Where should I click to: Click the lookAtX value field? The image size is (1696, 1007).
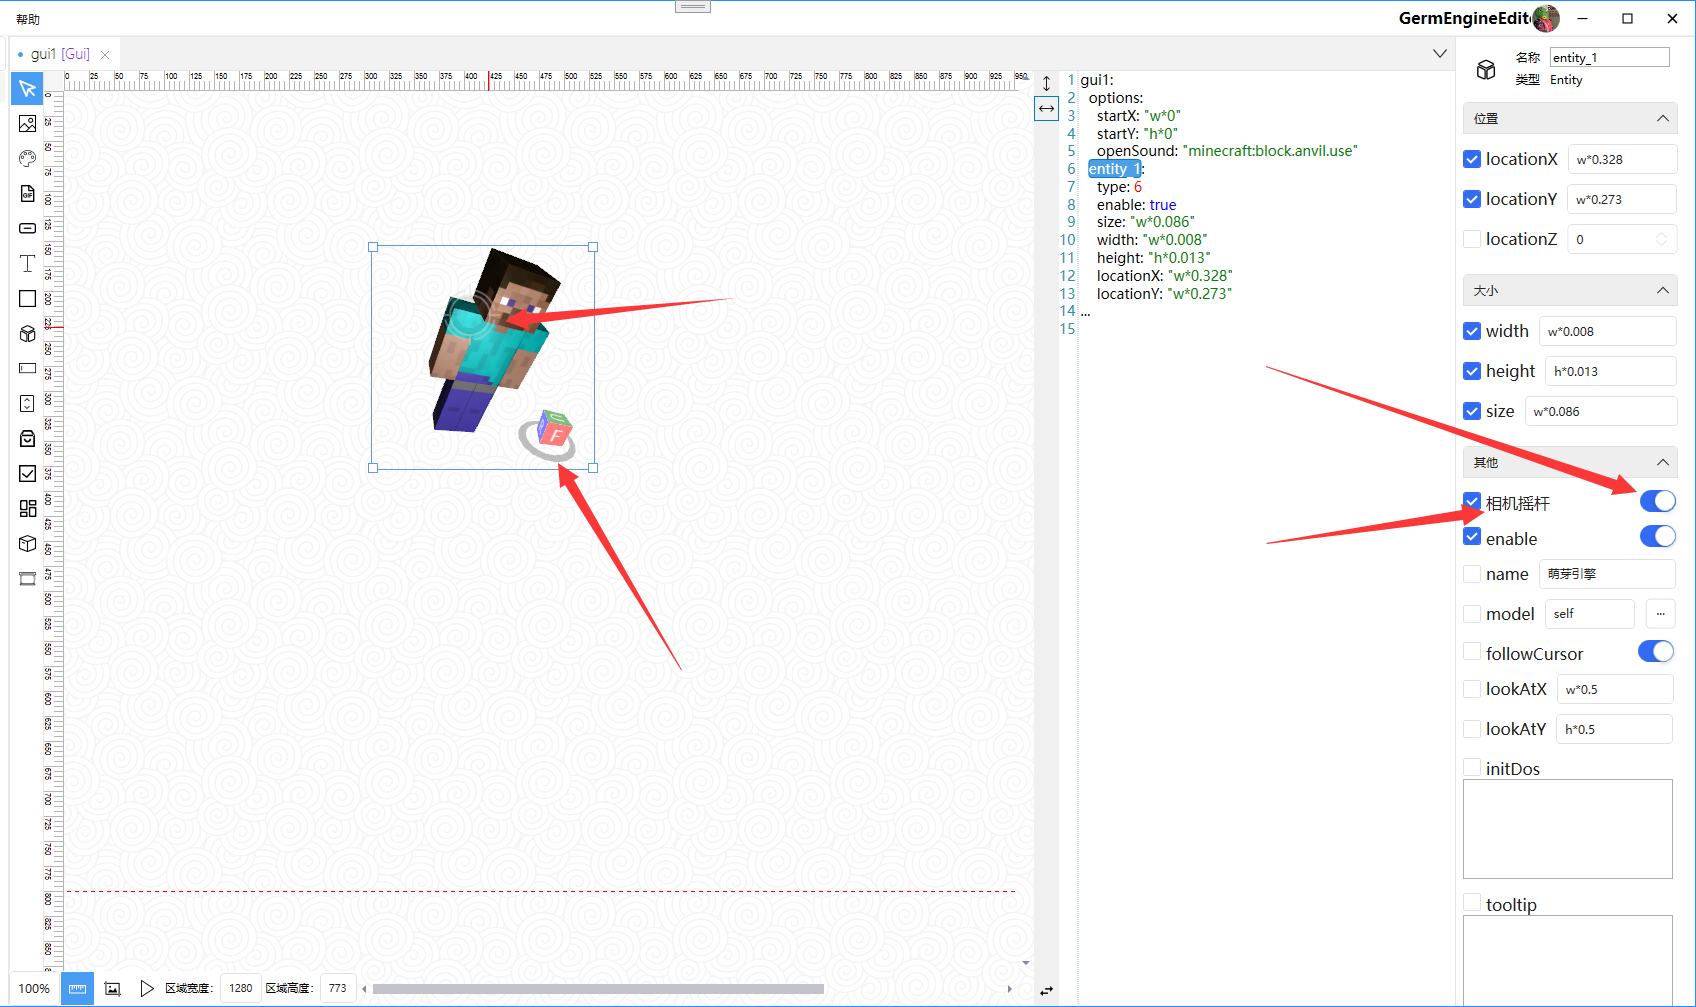[1615, 689]
